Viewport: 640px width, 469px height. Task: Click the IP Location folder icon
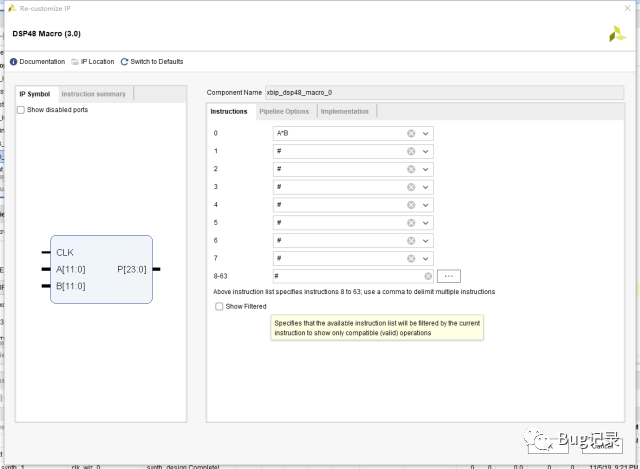75,62
